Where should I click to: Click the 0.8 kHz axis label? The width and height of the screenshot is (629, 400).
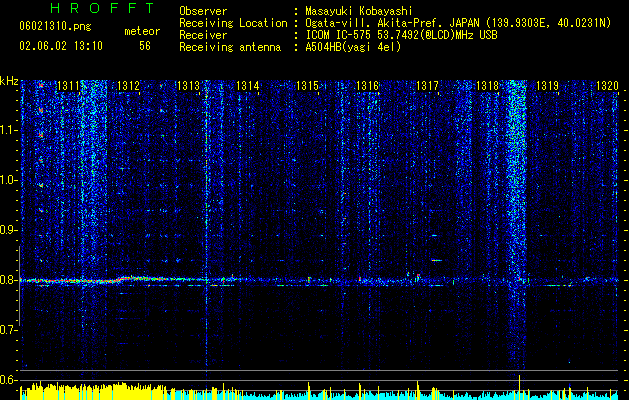(9, 280)
